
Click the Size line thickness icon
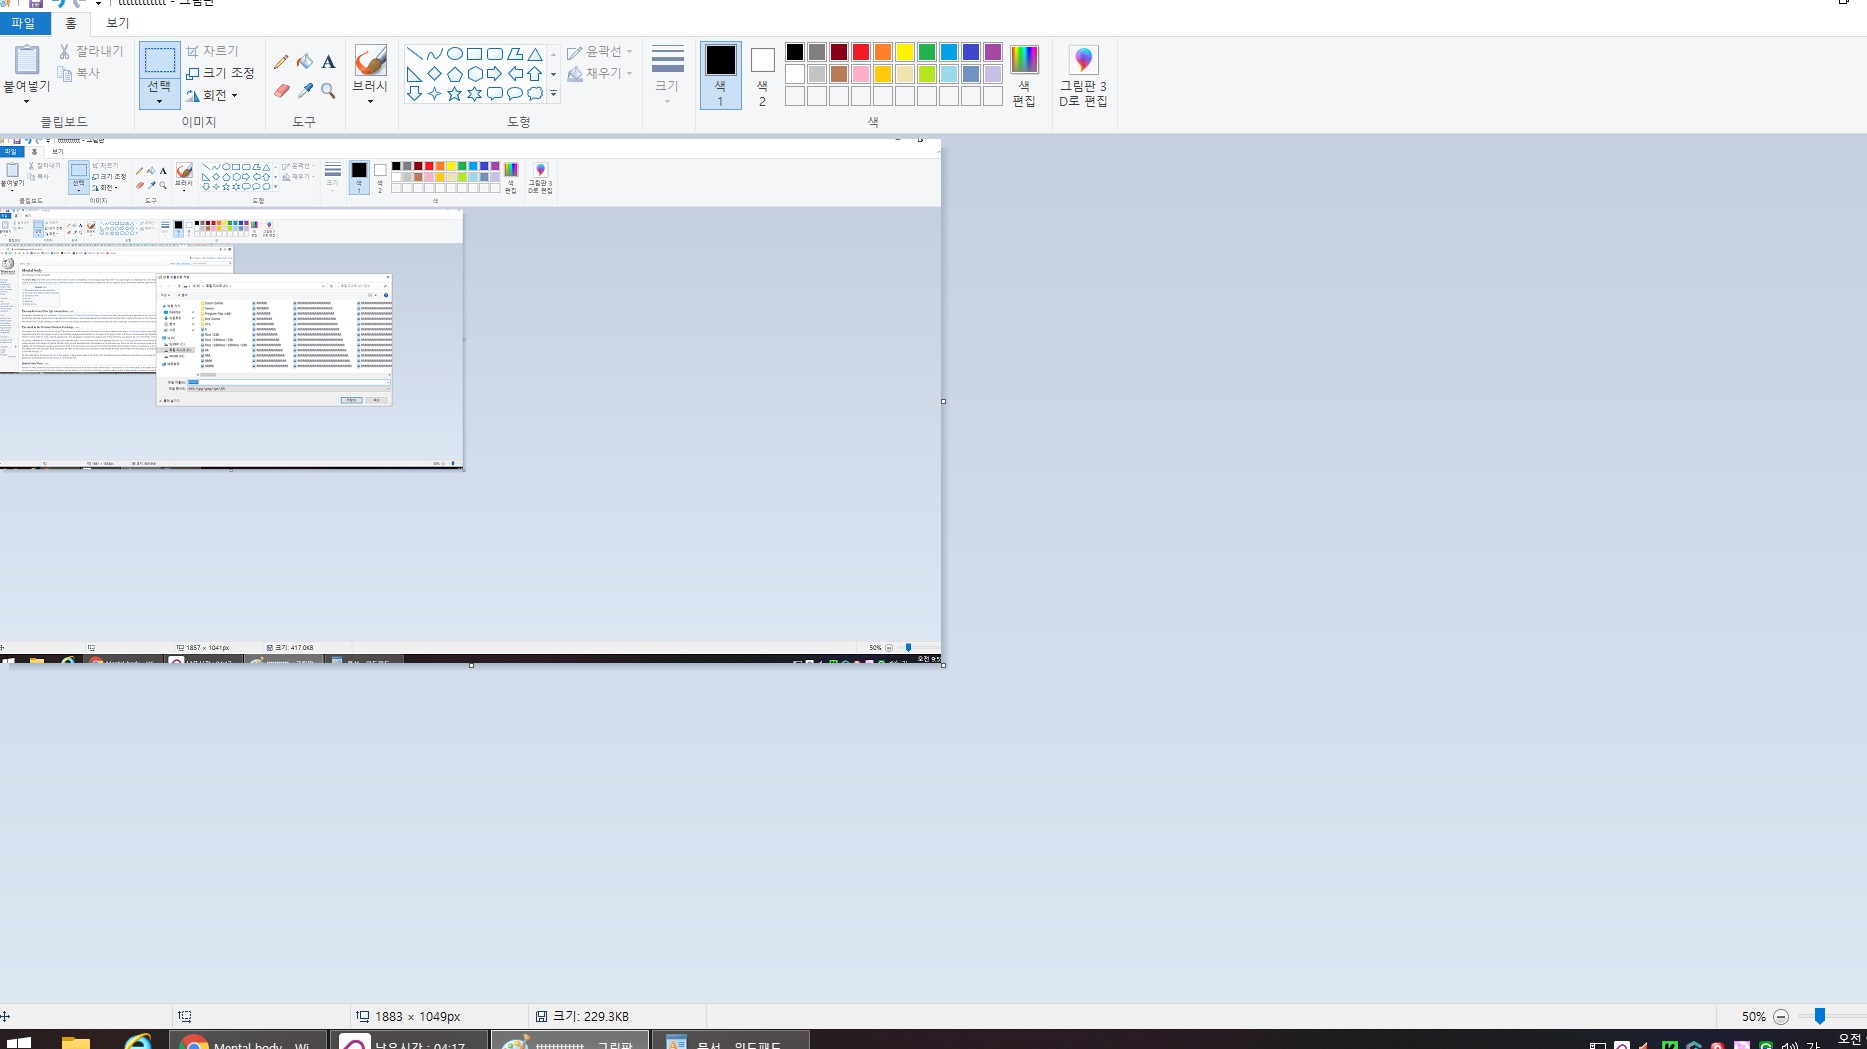tap(668, 59)
